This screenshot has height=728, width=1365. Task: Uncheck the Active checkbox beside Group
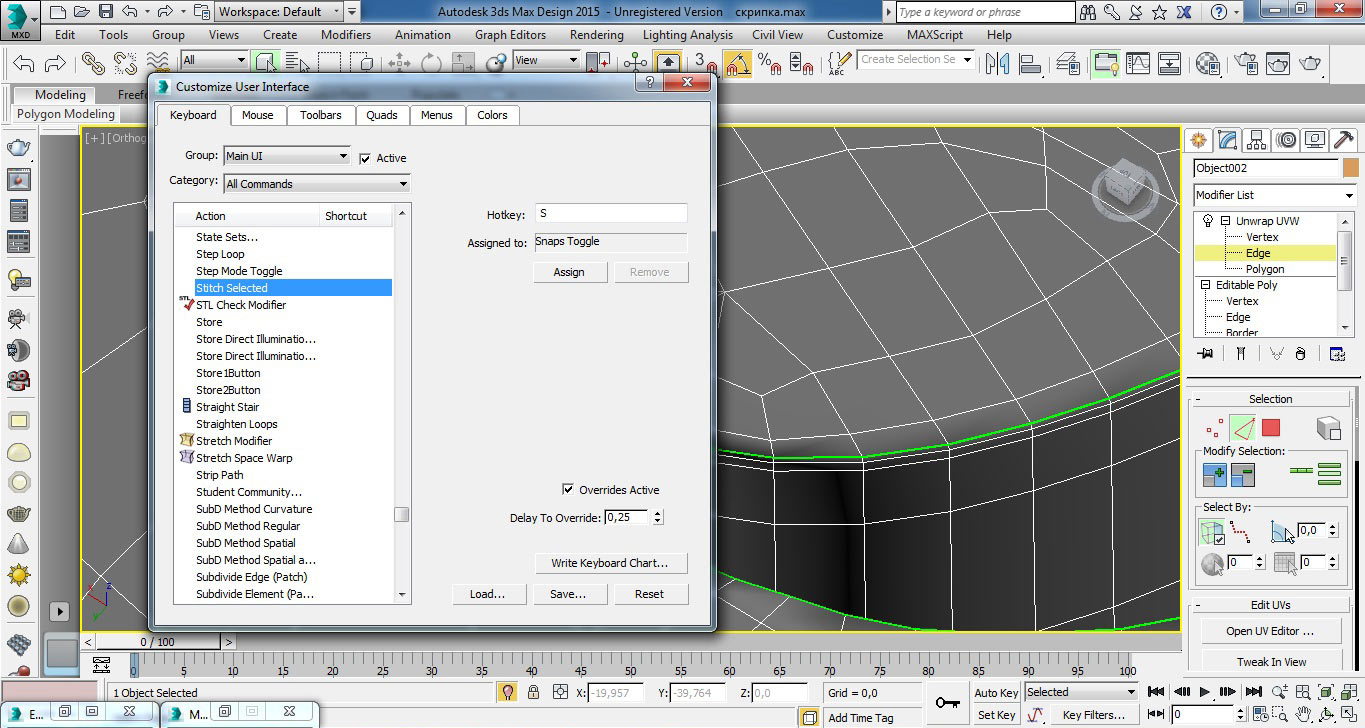point(365,158)
